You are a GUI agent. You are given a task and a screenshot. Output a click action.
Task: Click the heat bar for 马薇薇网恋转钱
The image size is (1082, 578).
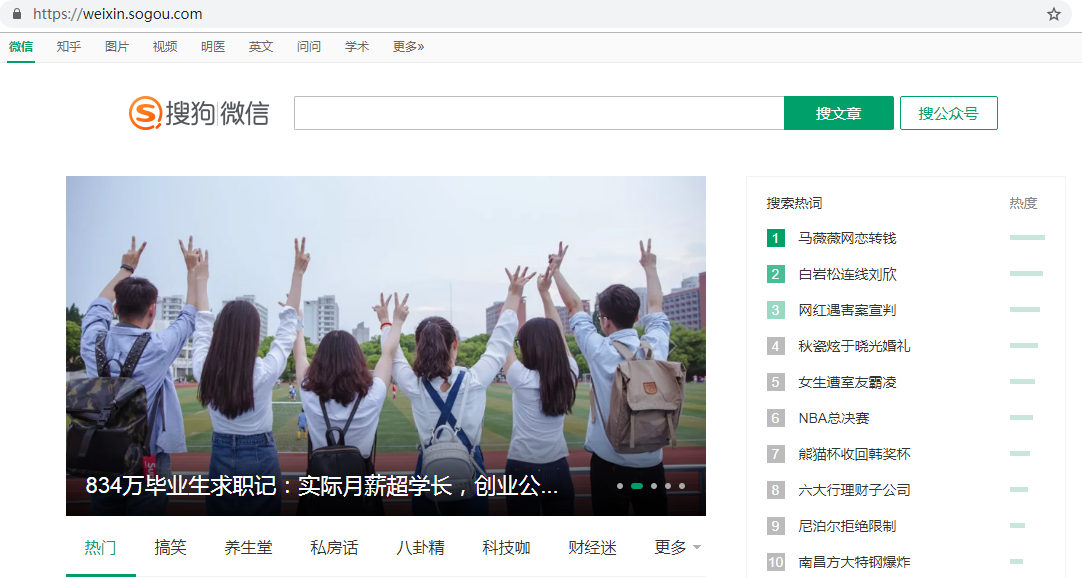(x=1027, y=237)
